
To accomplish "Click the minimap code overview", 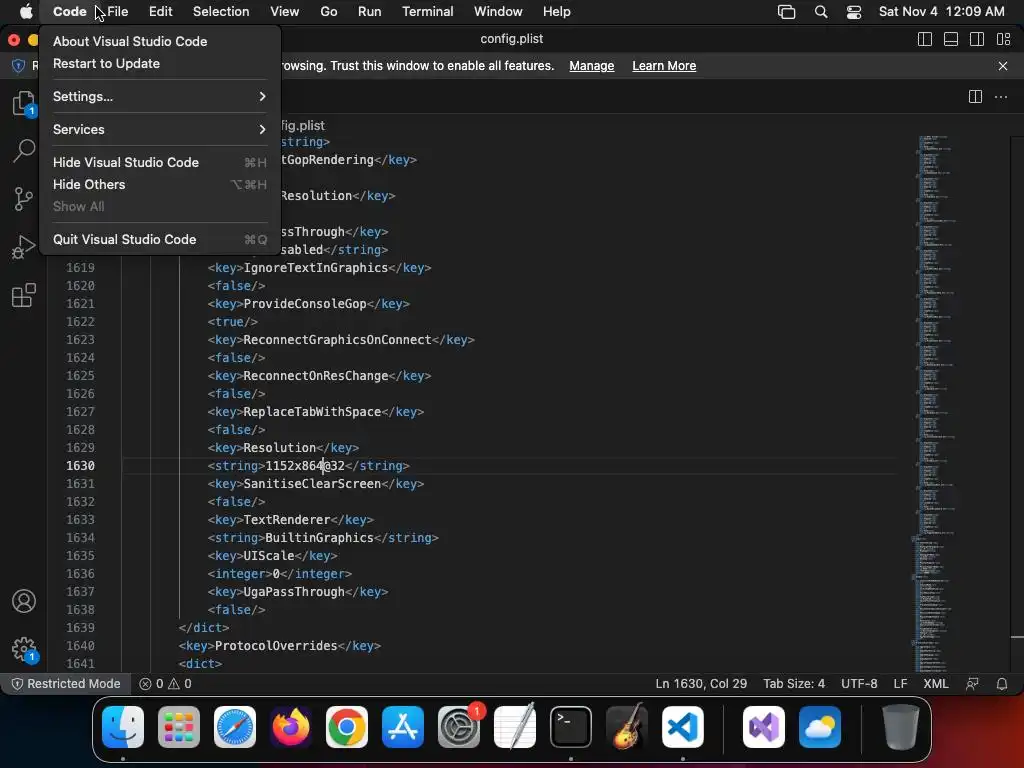I will pos(936,404).
